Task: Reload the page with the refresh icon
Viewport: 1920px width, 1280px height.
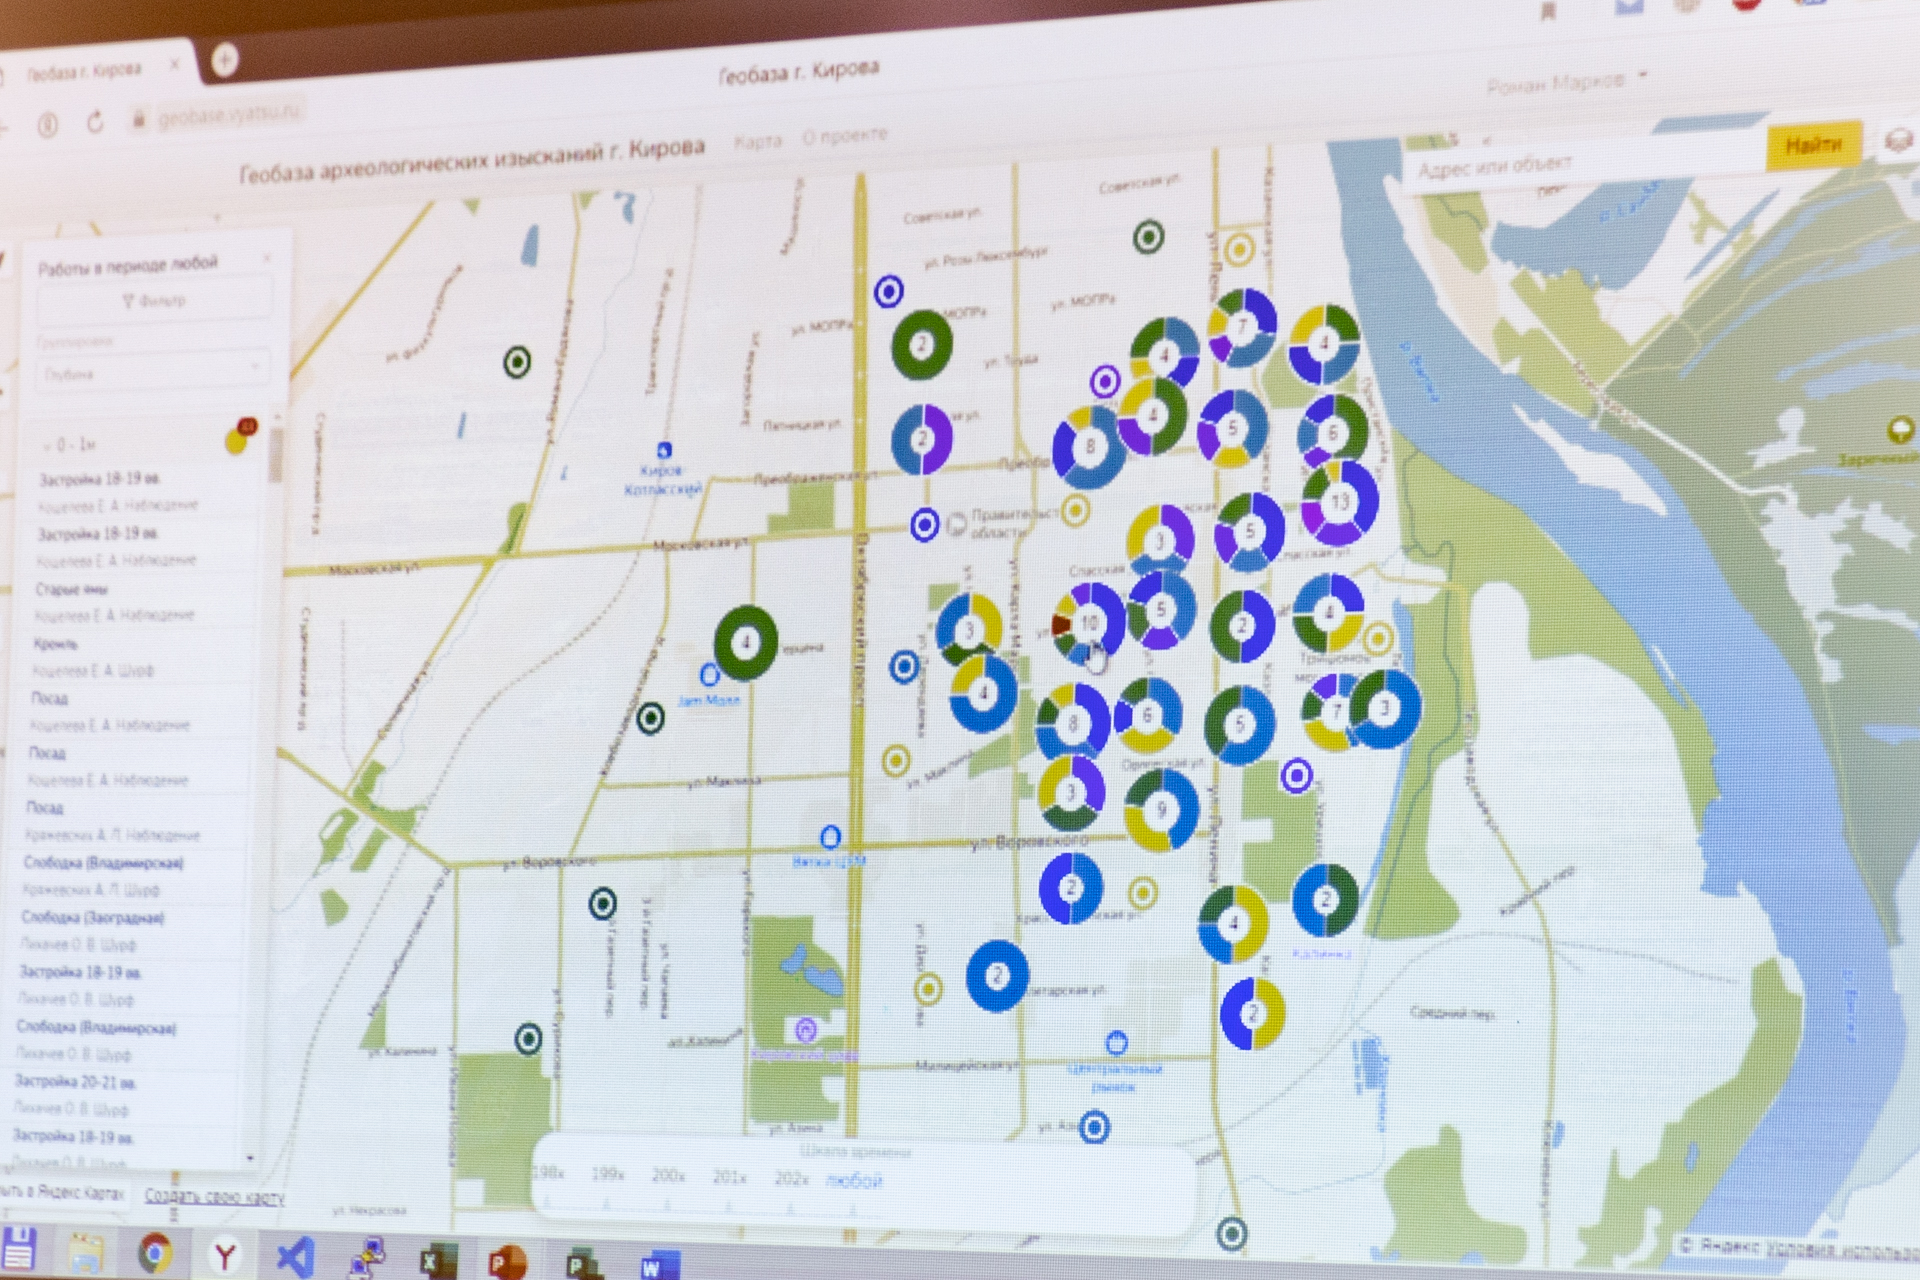Action: [x=95, y=122]
